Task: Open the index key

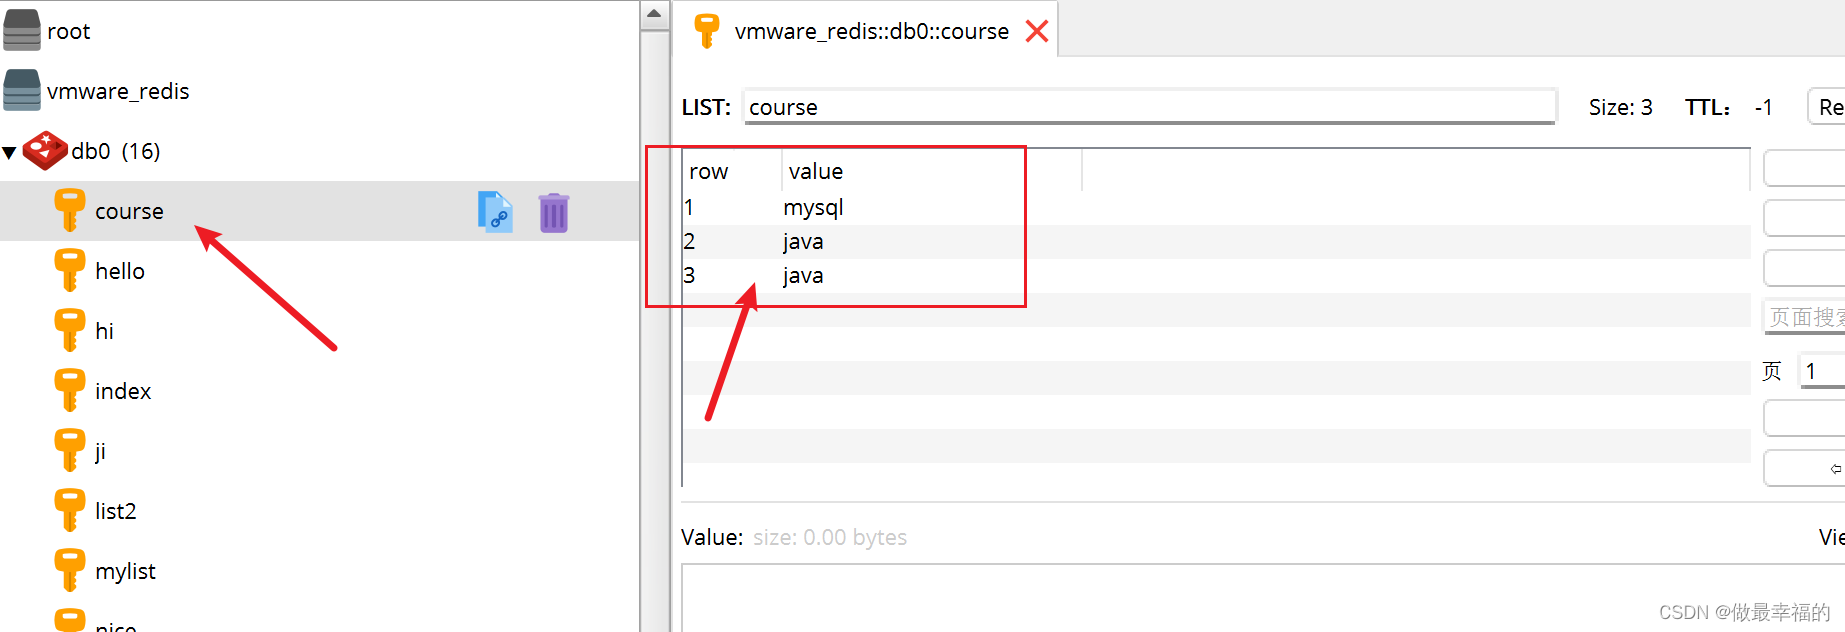Action: (123, 391)
